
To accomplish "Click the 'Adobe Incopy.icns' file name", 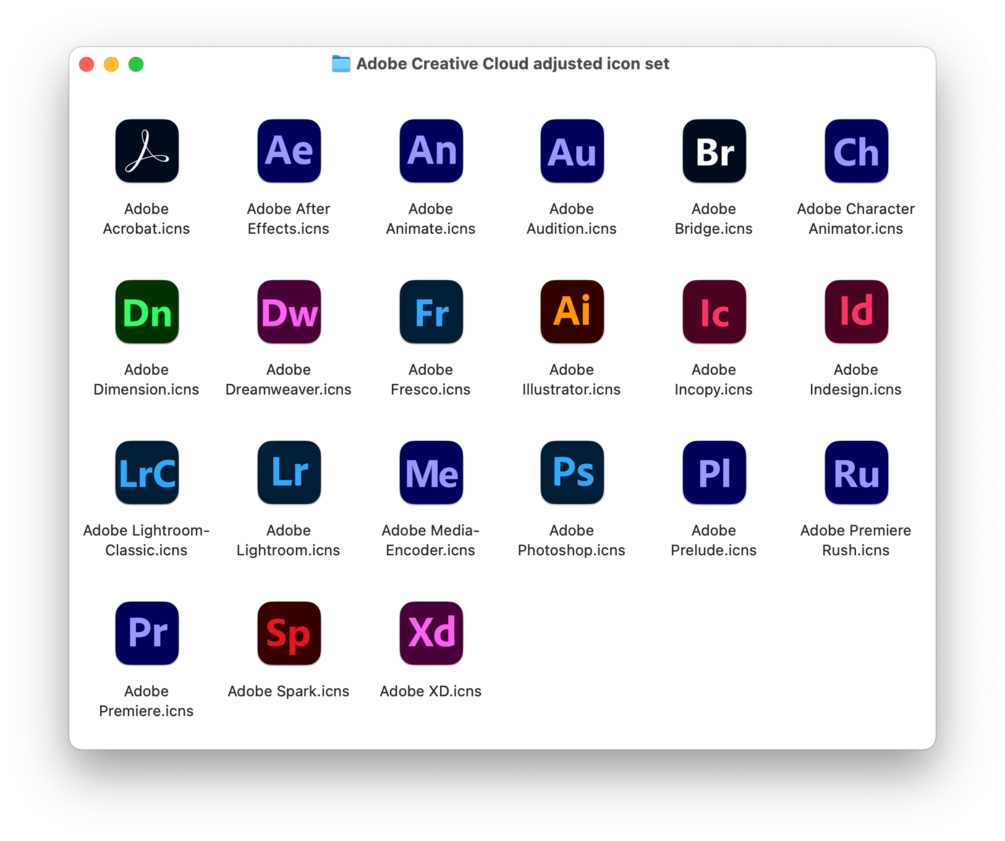I will (713, 379).
